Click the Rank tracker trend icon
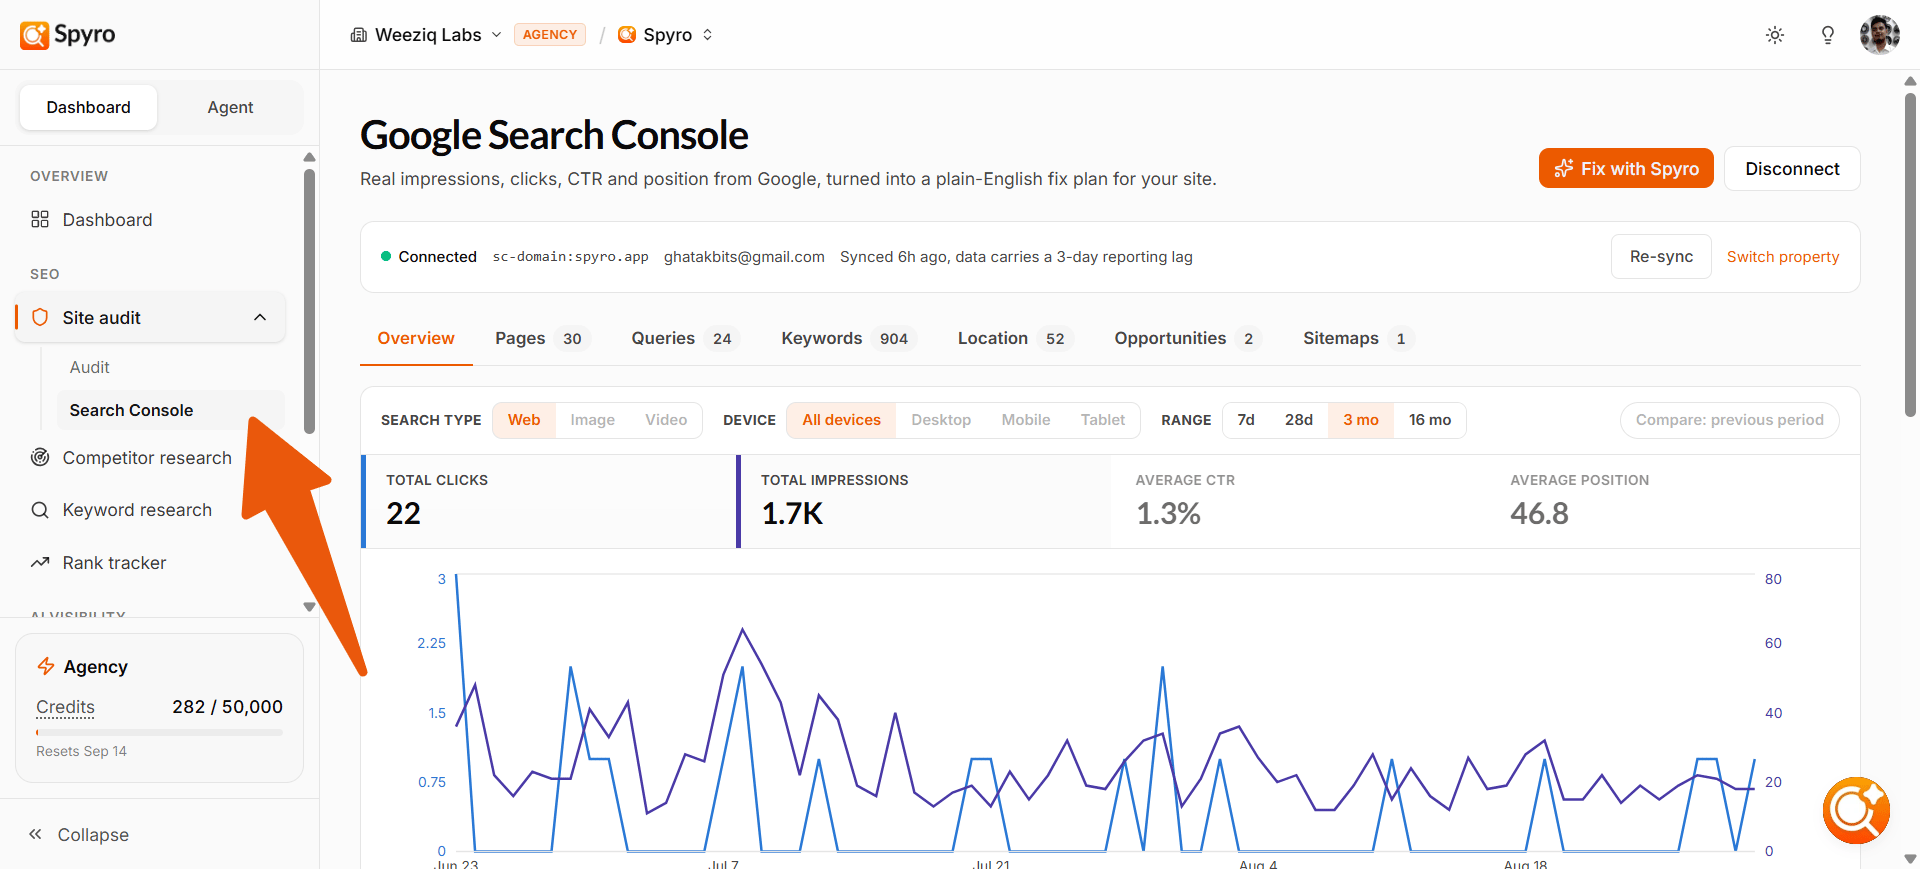This screenshot has width=1920, height=869. (x=40, y=562)
